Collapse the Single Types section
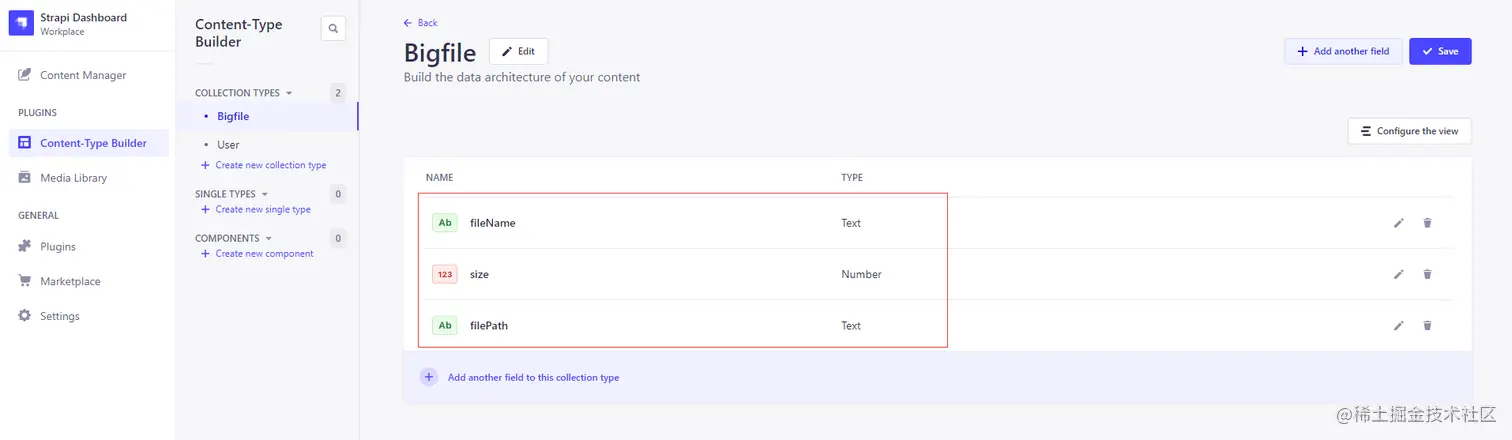This screenshot has height=440, width=1512. point(232,194)
